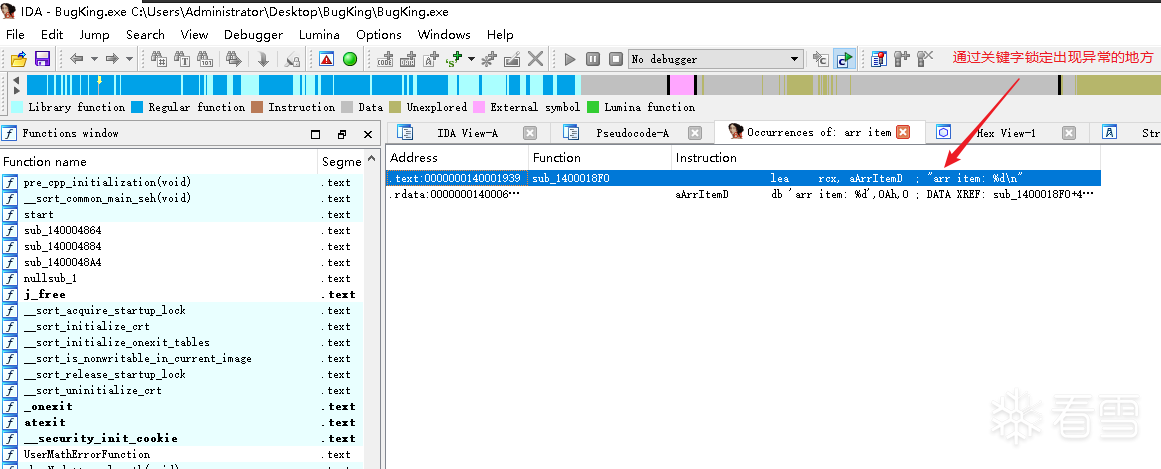
Task: Click the add-watch plus toolbar icon
Action: (x=901, y=59)
